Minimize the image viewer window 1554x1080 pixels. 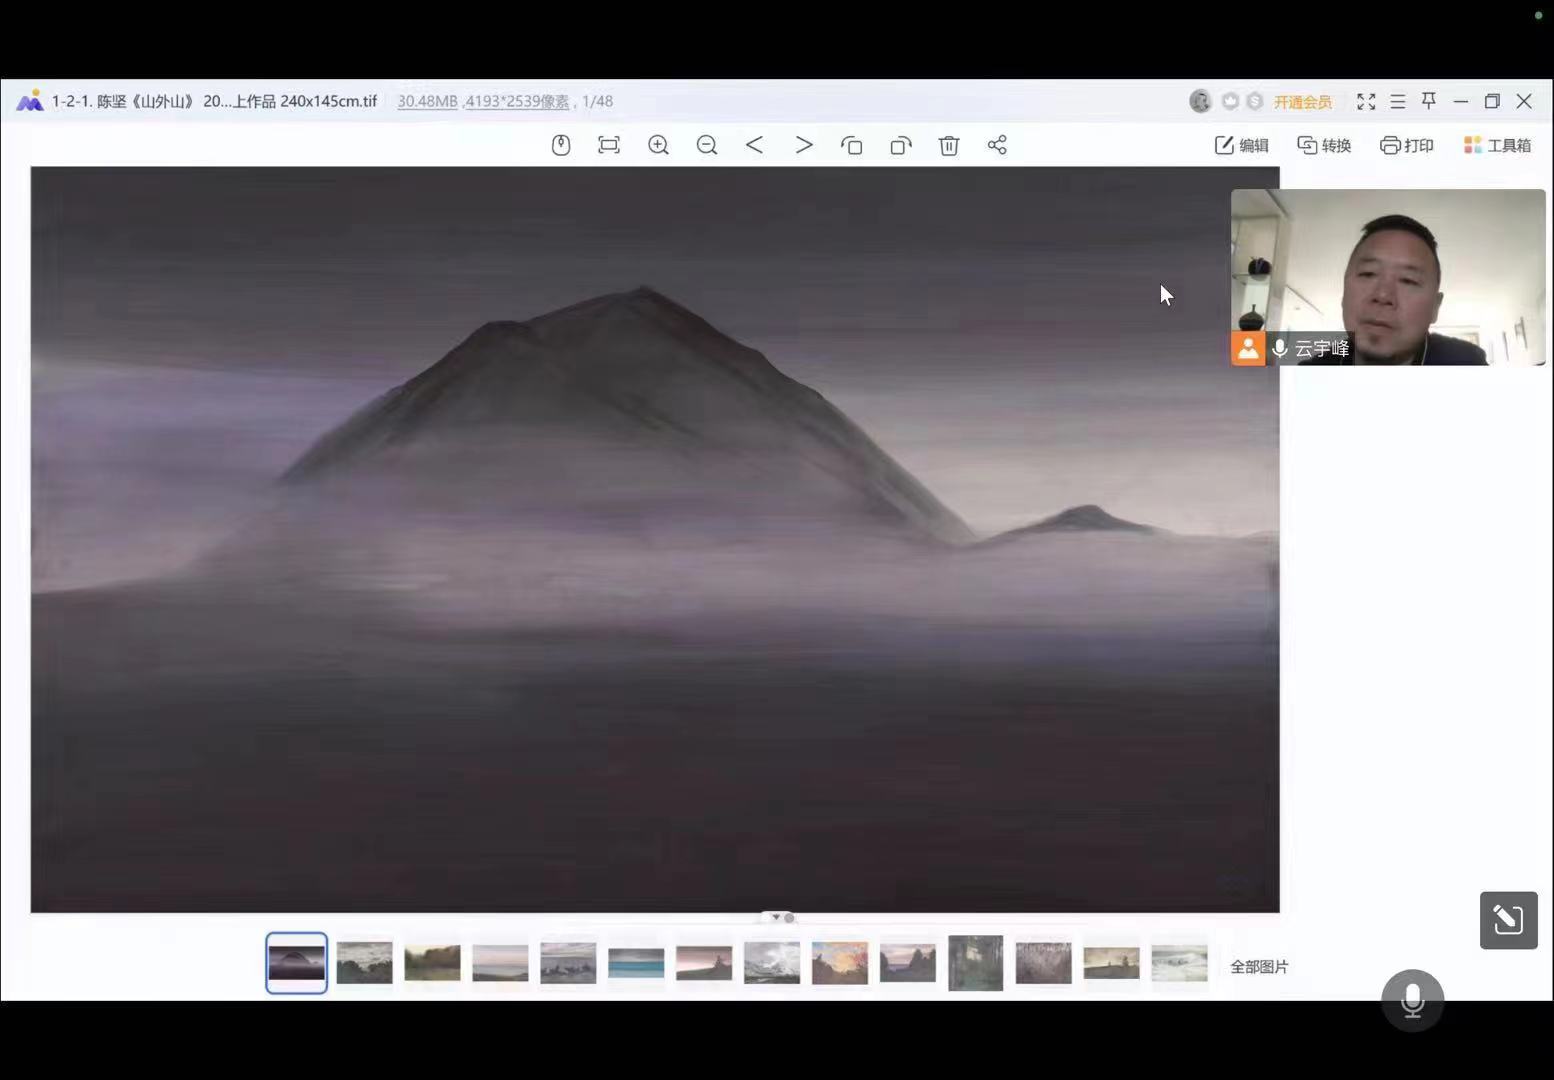1461,101
